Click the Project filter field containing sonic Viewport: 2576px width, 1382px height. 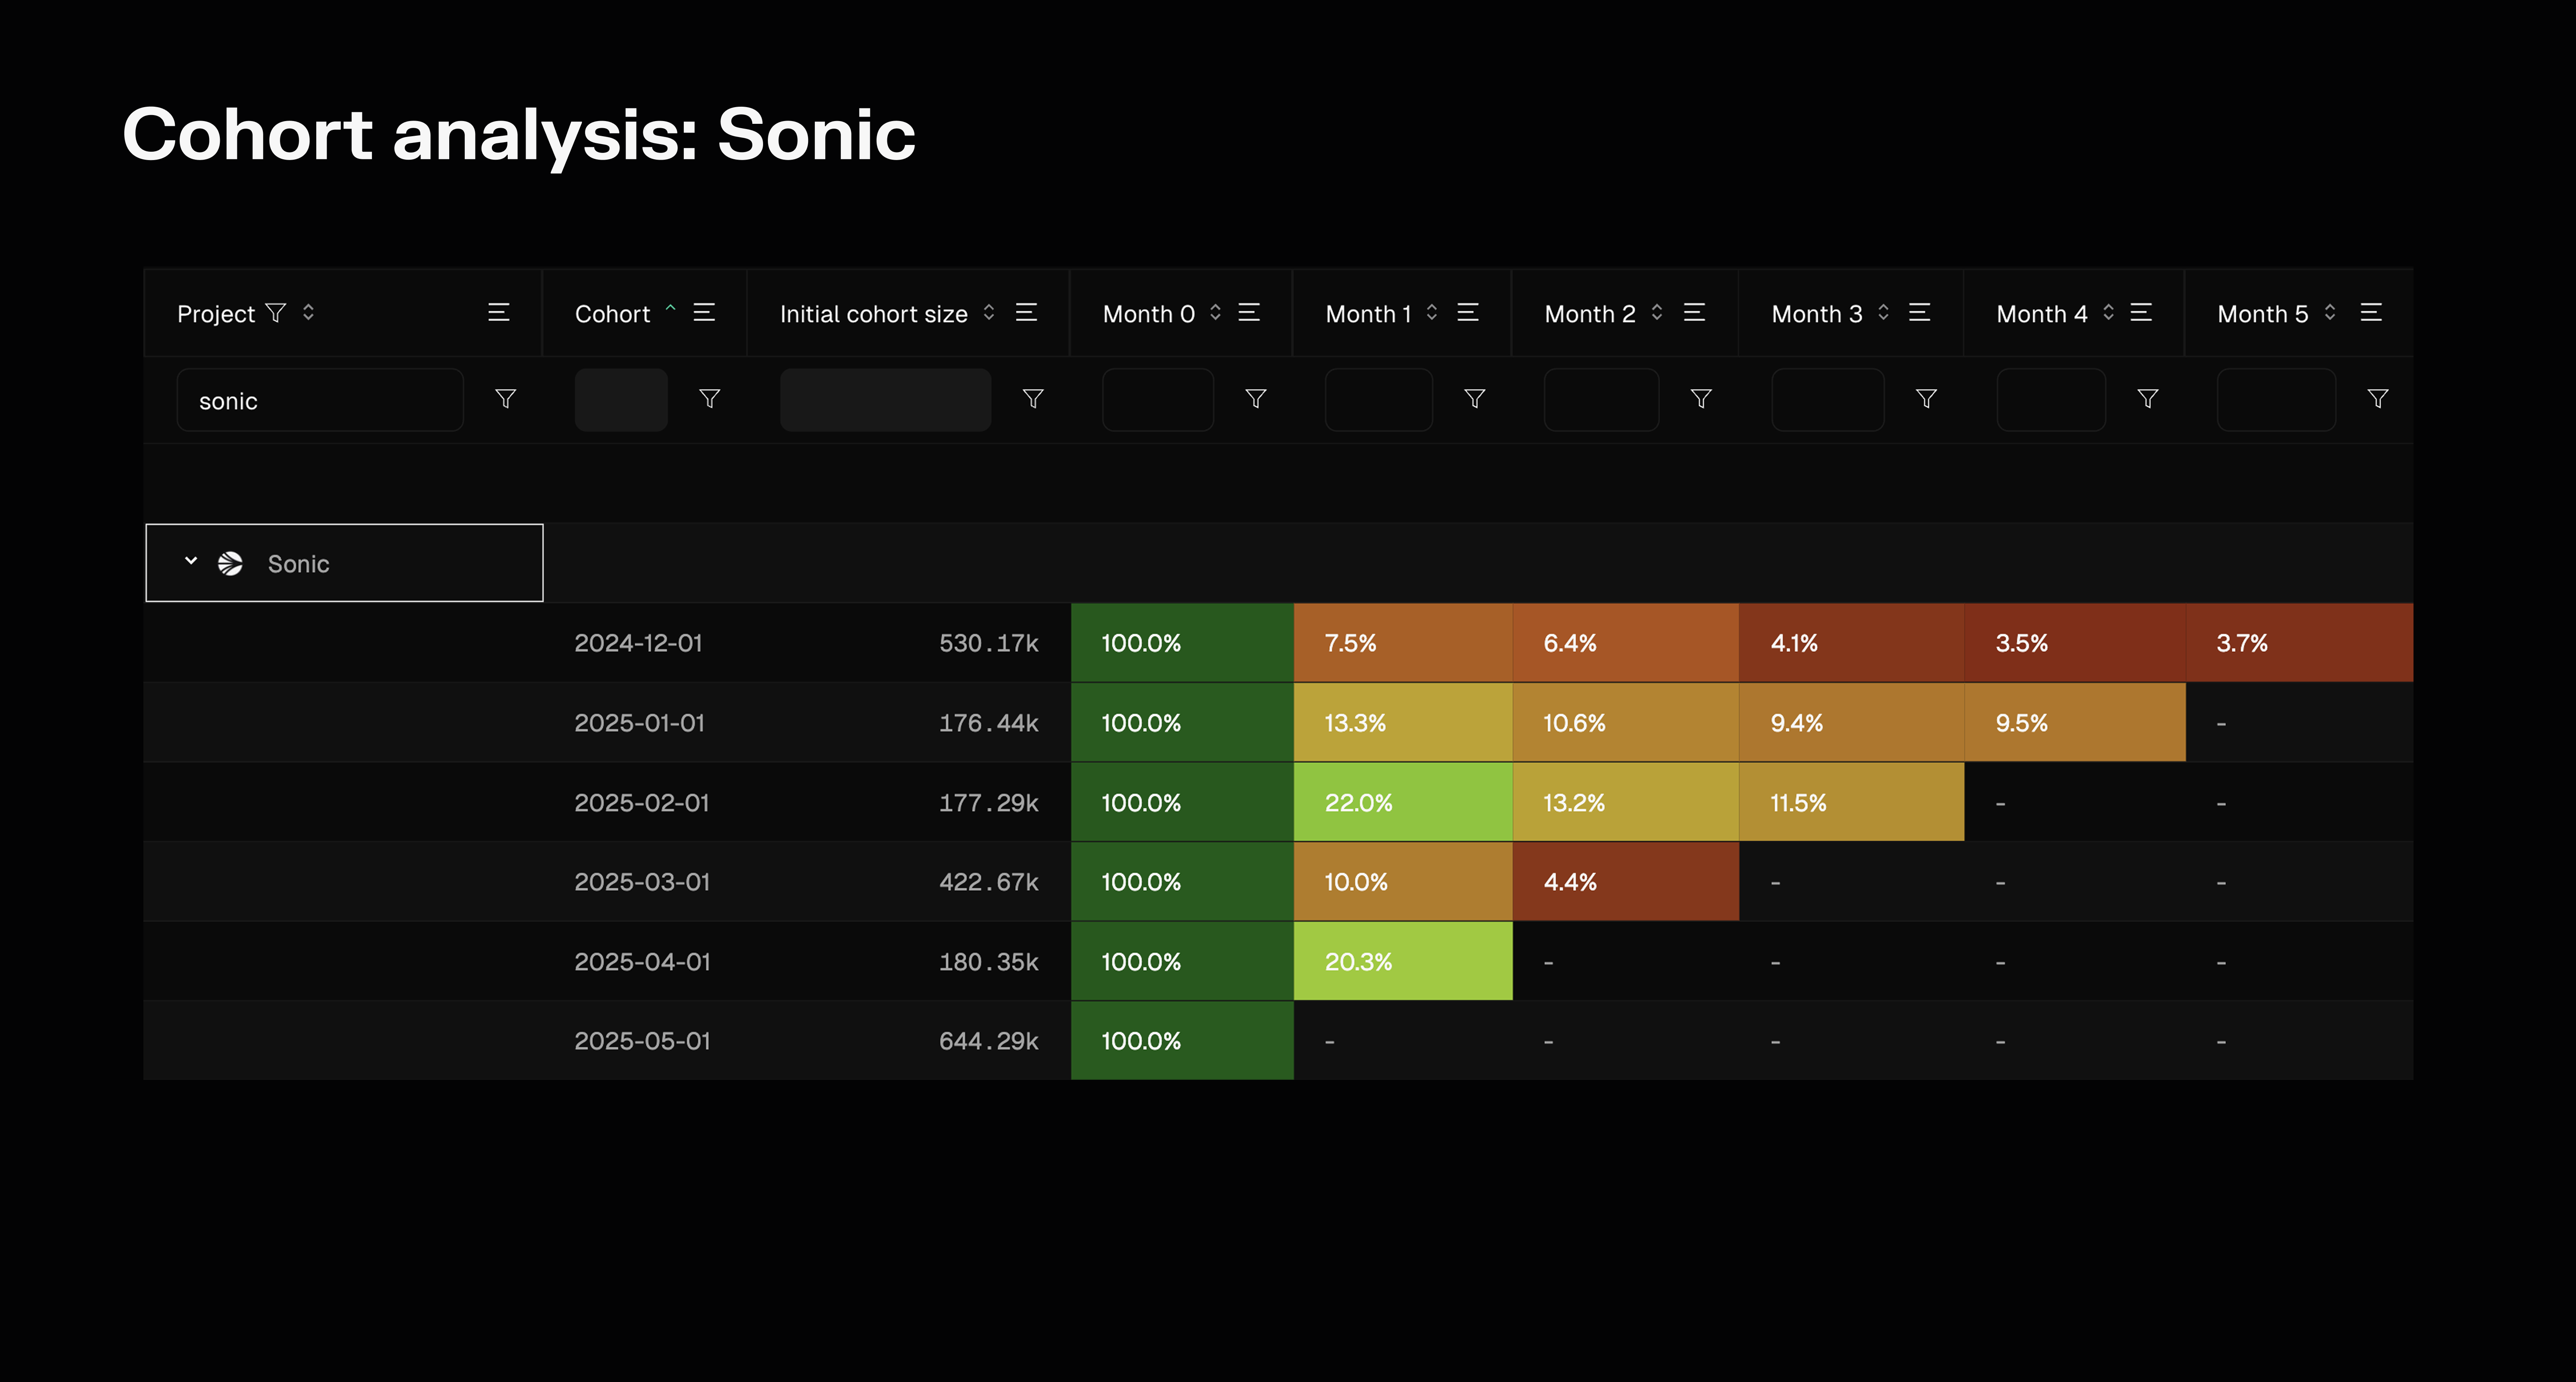click(320, 400)
